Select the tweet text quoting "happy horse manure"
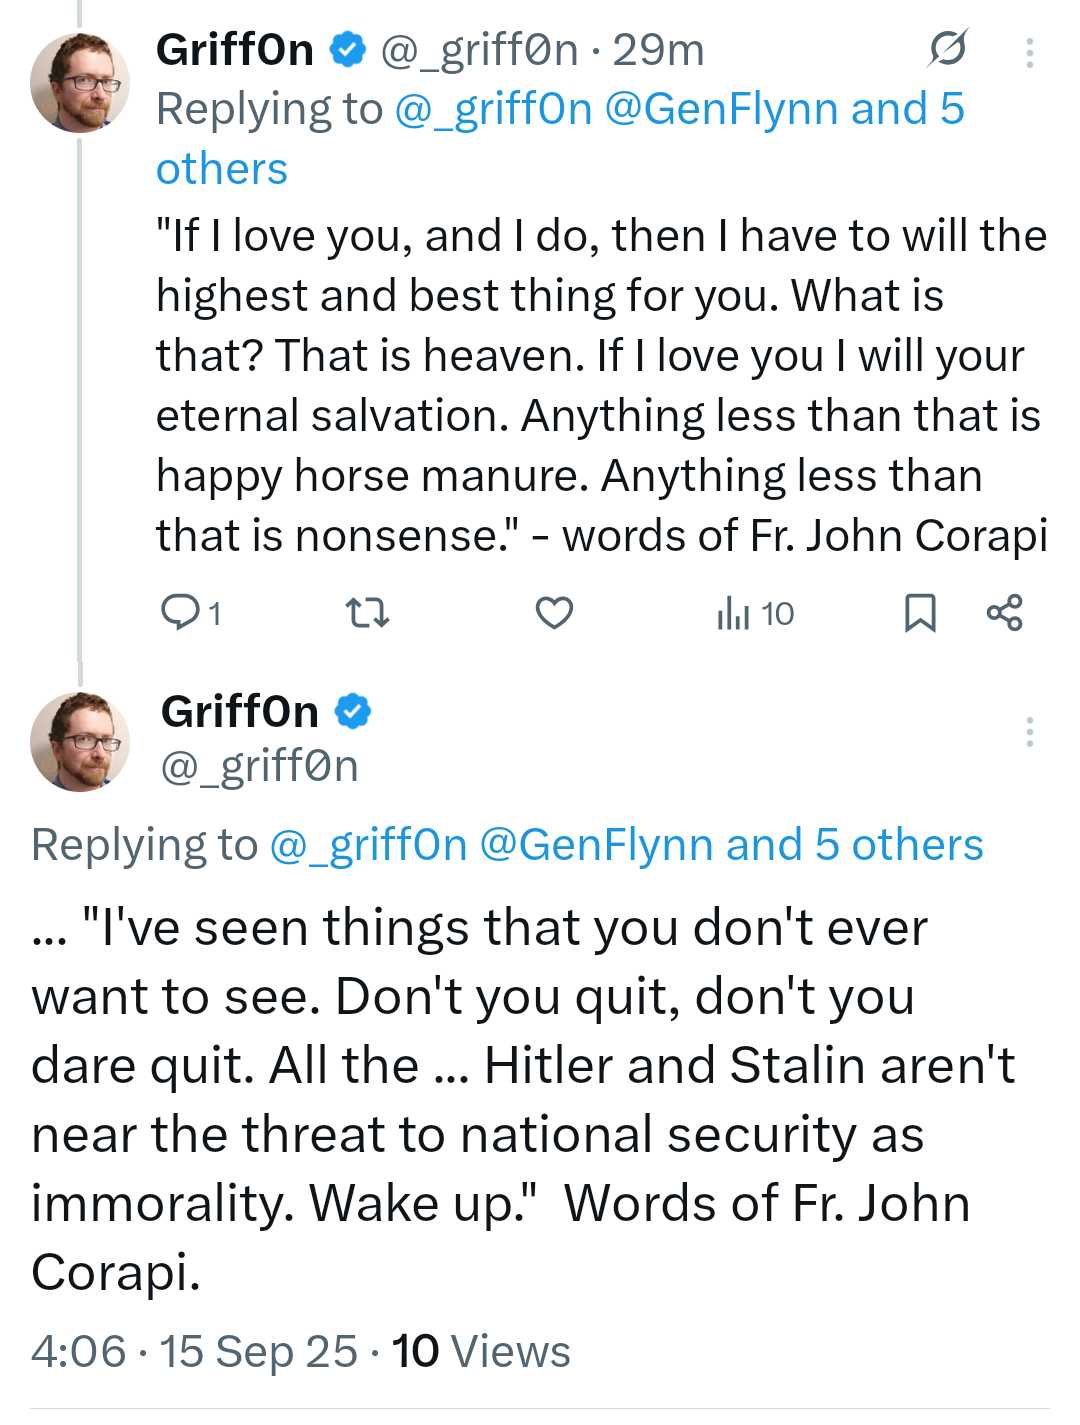1080x1425 pixels. tap(602, 385)
